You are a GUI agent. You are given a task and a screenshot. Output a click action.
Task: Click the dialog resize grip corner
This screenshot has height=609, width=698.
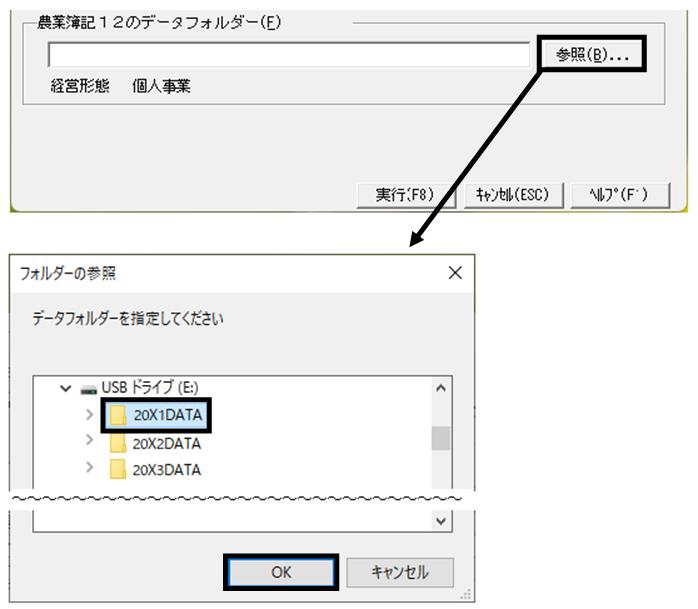point(466,594)
